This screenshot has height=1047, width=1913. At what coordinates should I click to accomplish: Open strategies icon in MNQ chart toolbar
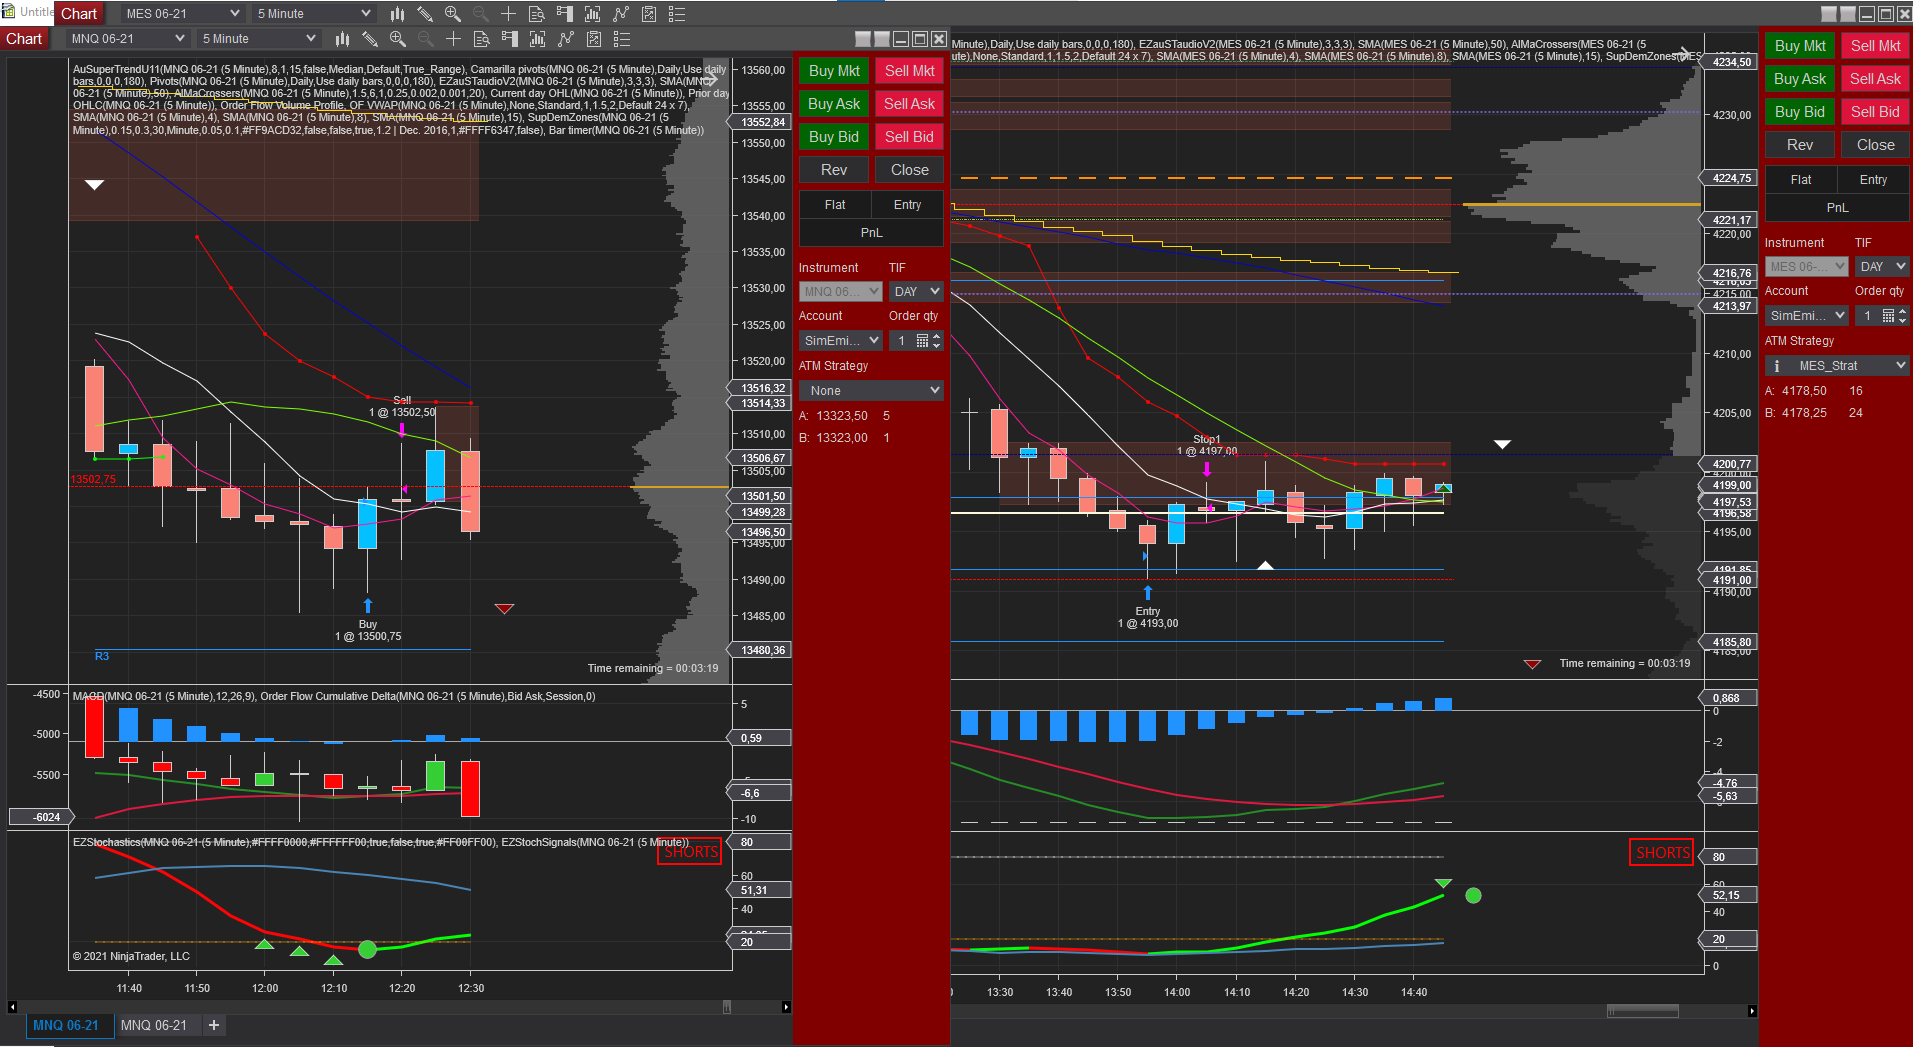(594, 39)
